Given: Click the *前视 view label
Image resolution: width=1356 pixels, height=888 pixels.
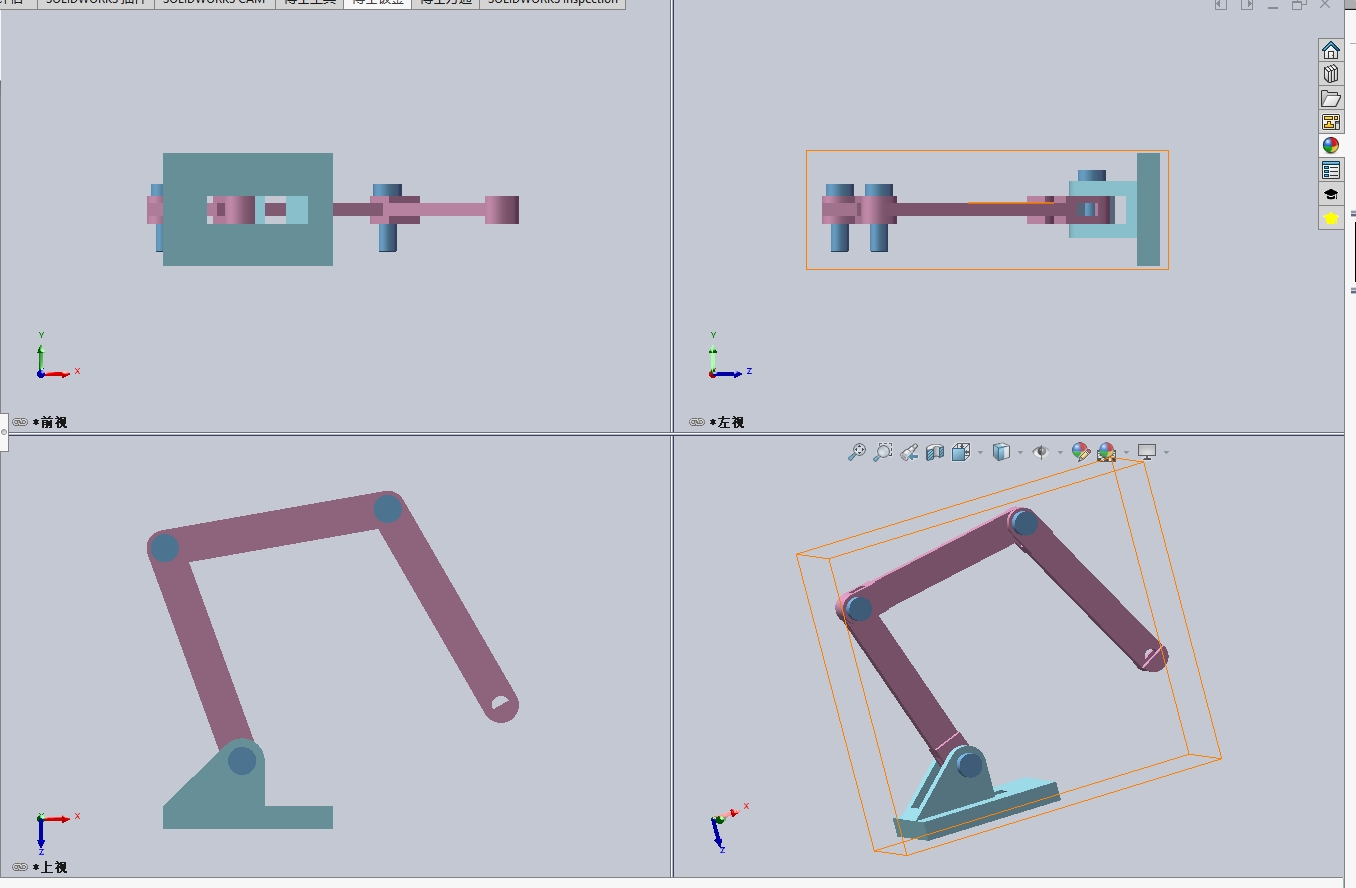Looking at the screenshot, I should [50, 422].
